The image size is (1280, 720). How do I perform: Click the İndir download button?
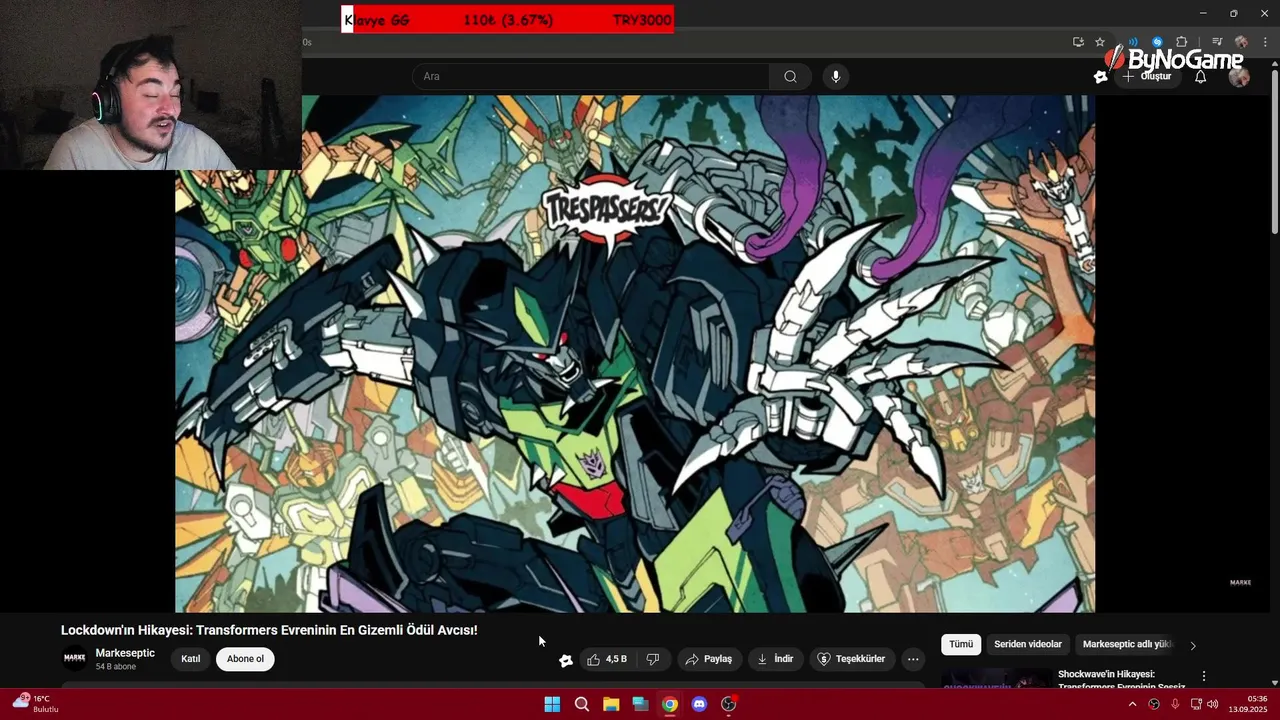coord(775,659)
